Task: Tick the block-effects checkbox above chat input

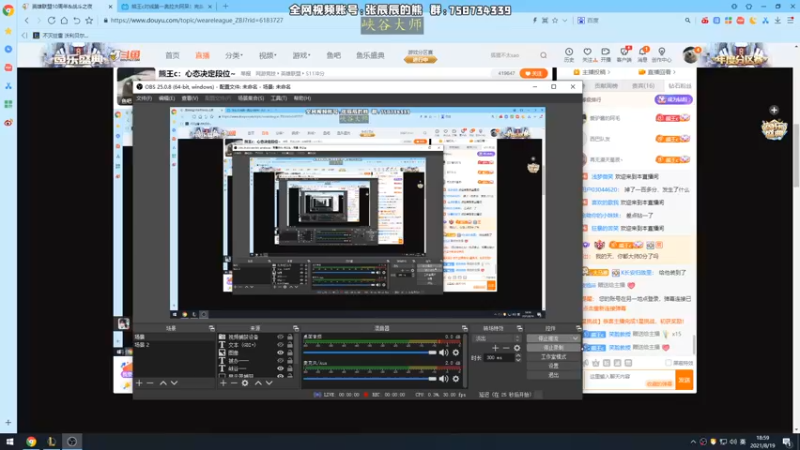Action: pyautogui.click(x=668, y=363)
